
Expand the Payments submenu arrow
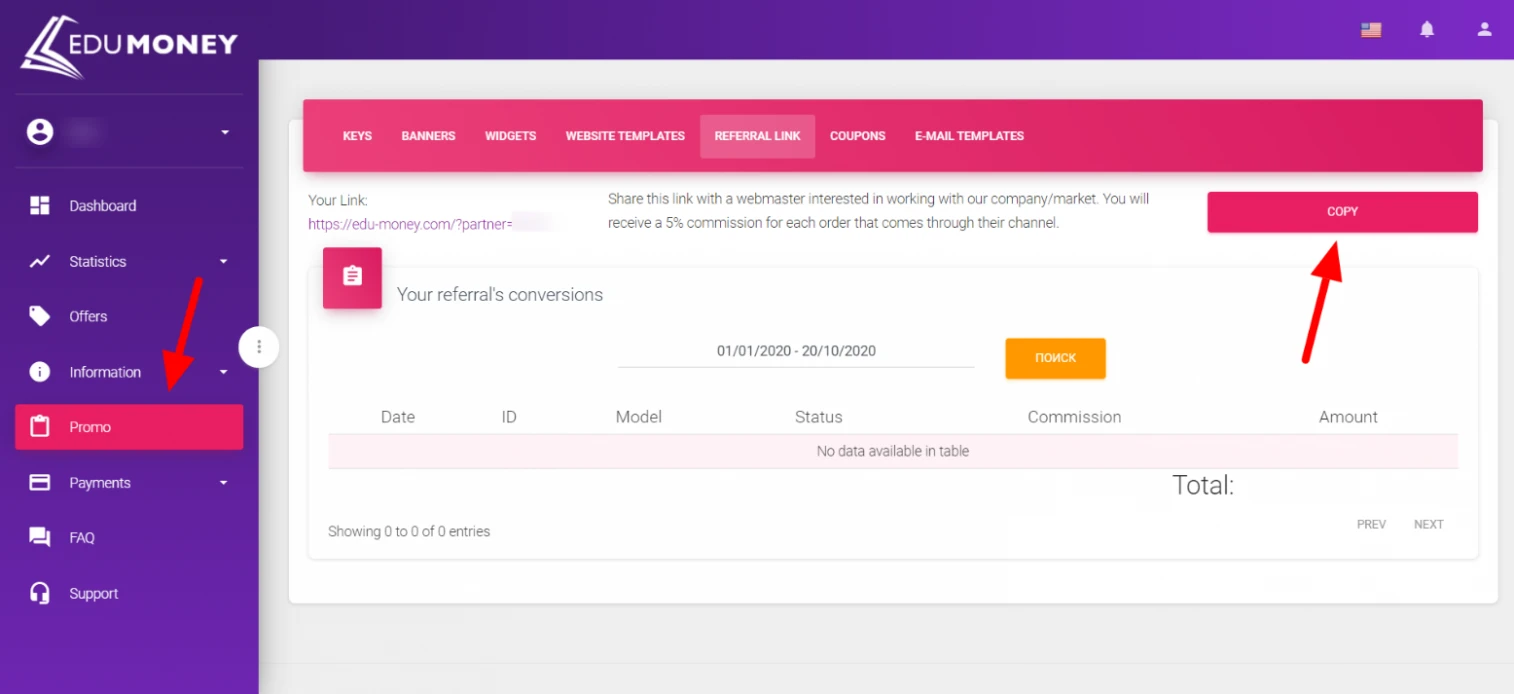pos(224,483)
